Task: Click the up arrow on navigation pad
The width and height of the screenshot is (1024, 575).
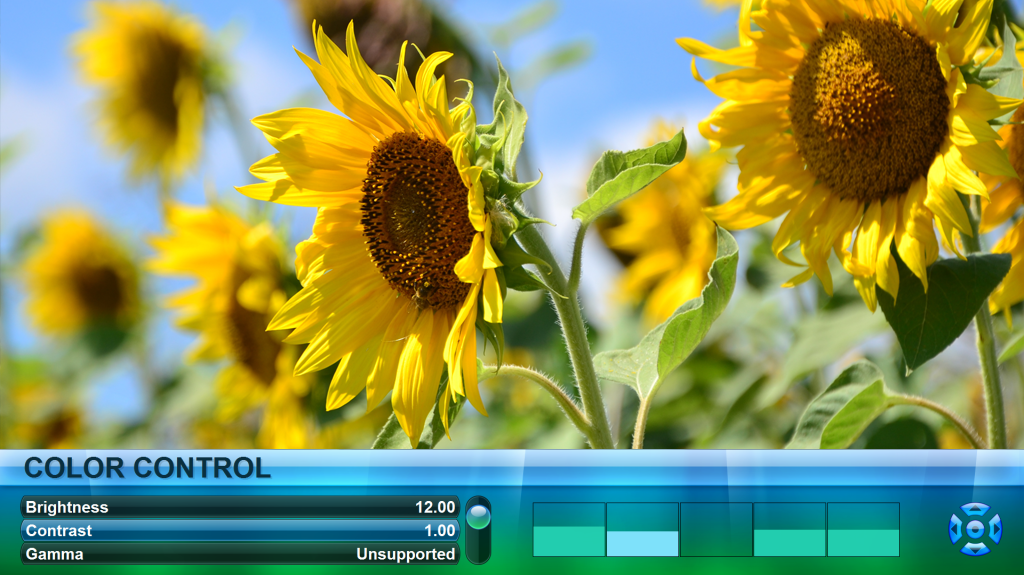Action: [975, 508]
